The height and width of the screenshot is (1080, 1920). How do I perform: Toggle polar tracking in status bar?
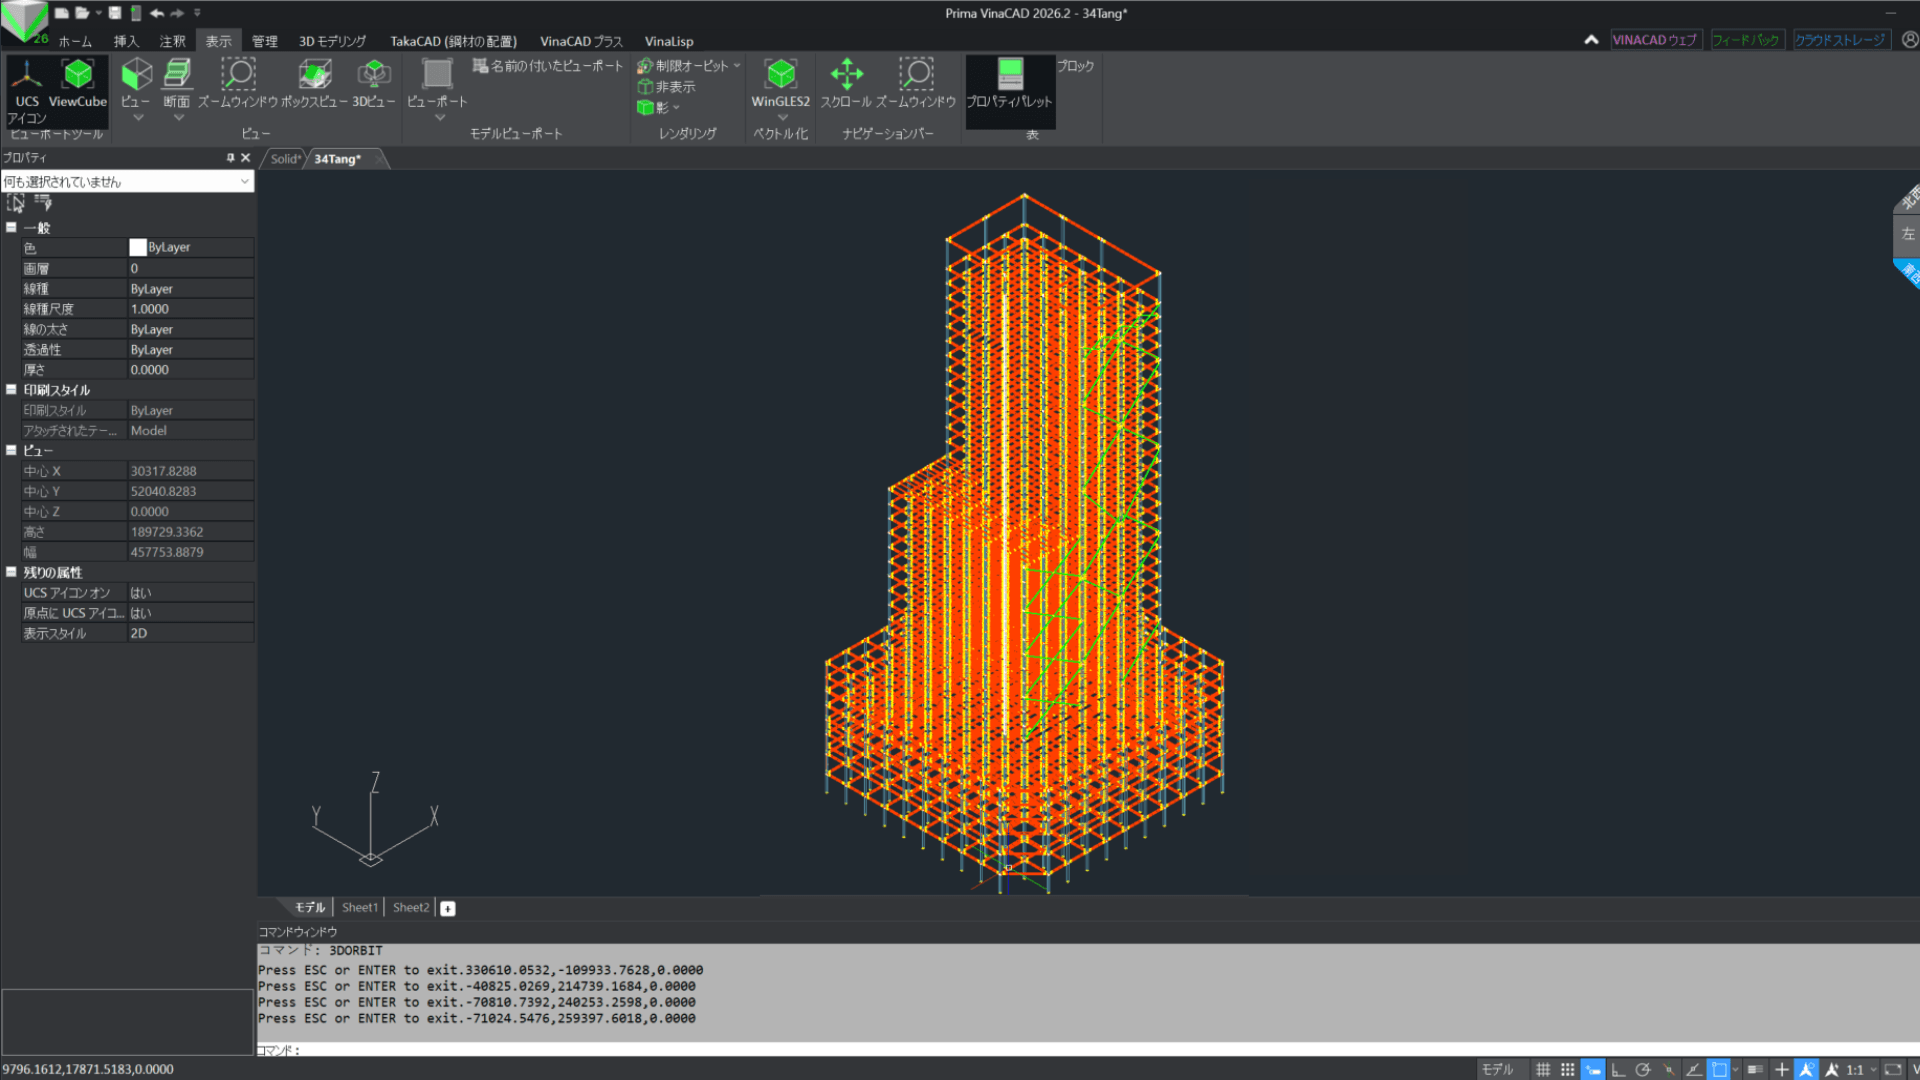(1643, 1070)
